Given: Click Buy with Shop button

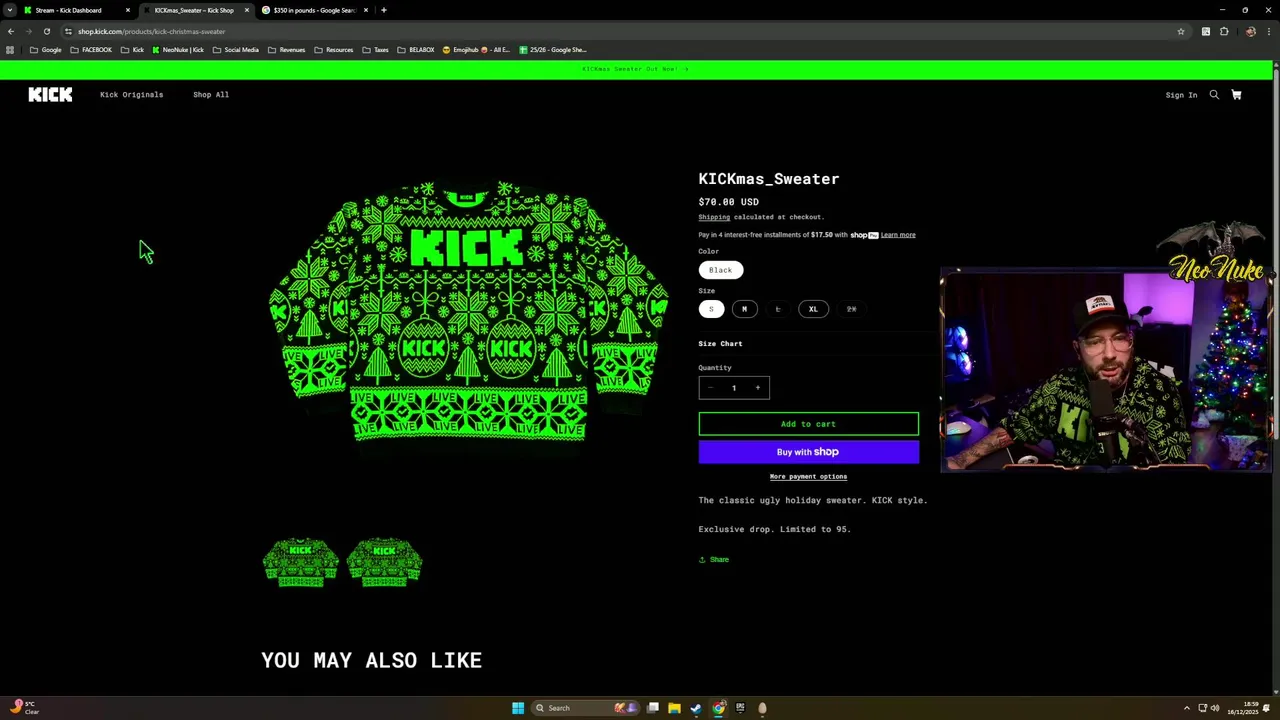Looking at the screenshot, I should (808, 452).
